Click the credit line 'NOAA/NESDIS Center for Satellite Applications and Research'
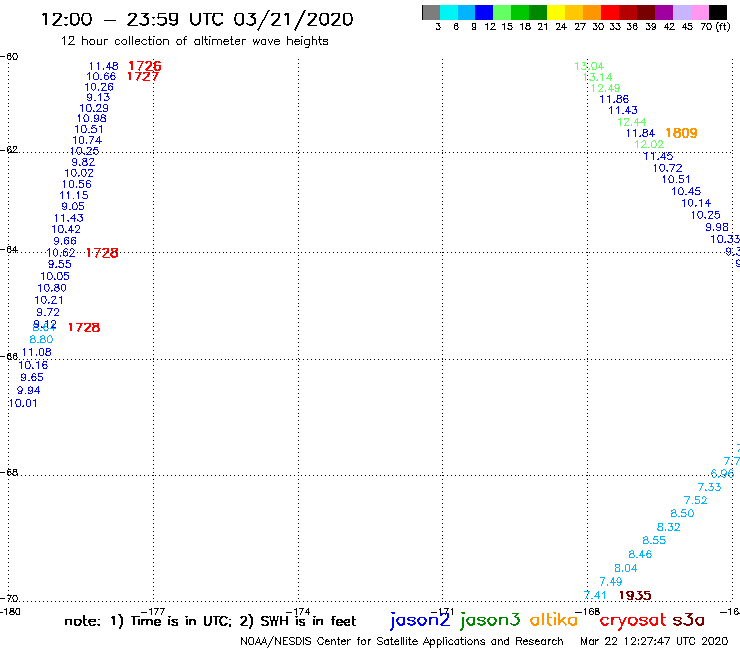The width and height of the screenshot is (740, 650). click(402, 642)
